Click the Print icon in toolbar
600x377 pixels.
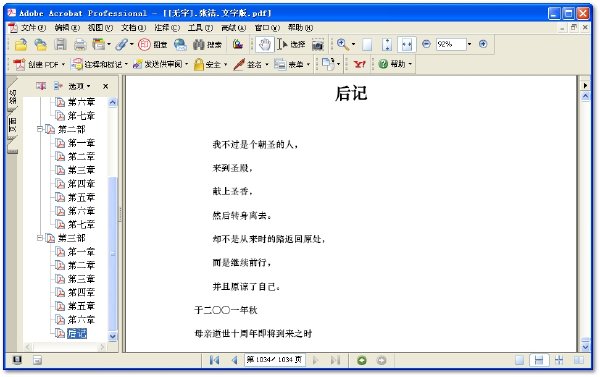coord(80,45)
